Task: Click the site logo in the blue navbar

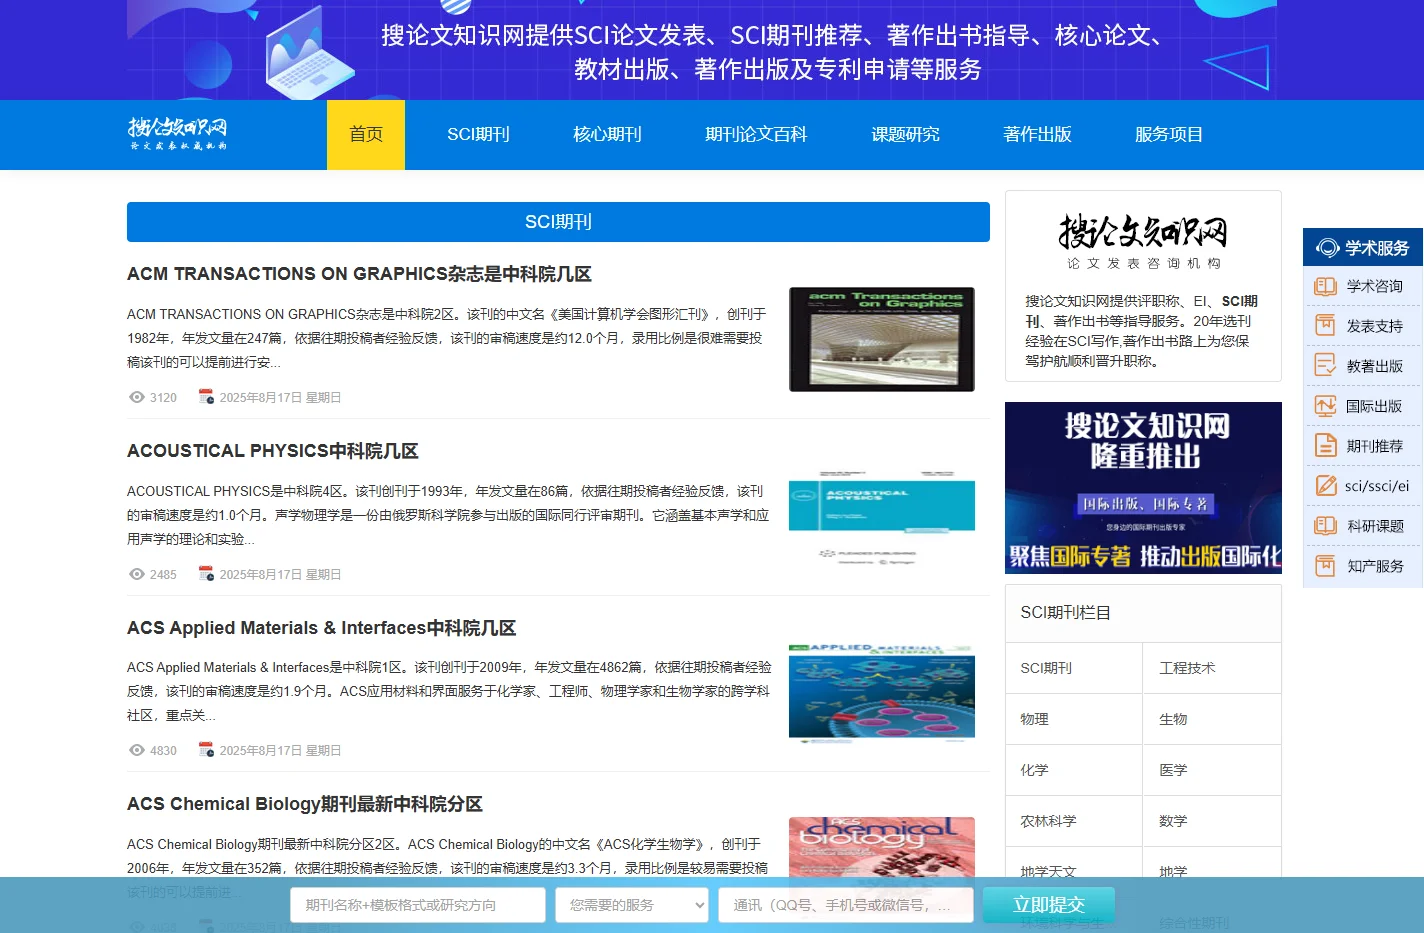Action: click(x=178, y=134)
